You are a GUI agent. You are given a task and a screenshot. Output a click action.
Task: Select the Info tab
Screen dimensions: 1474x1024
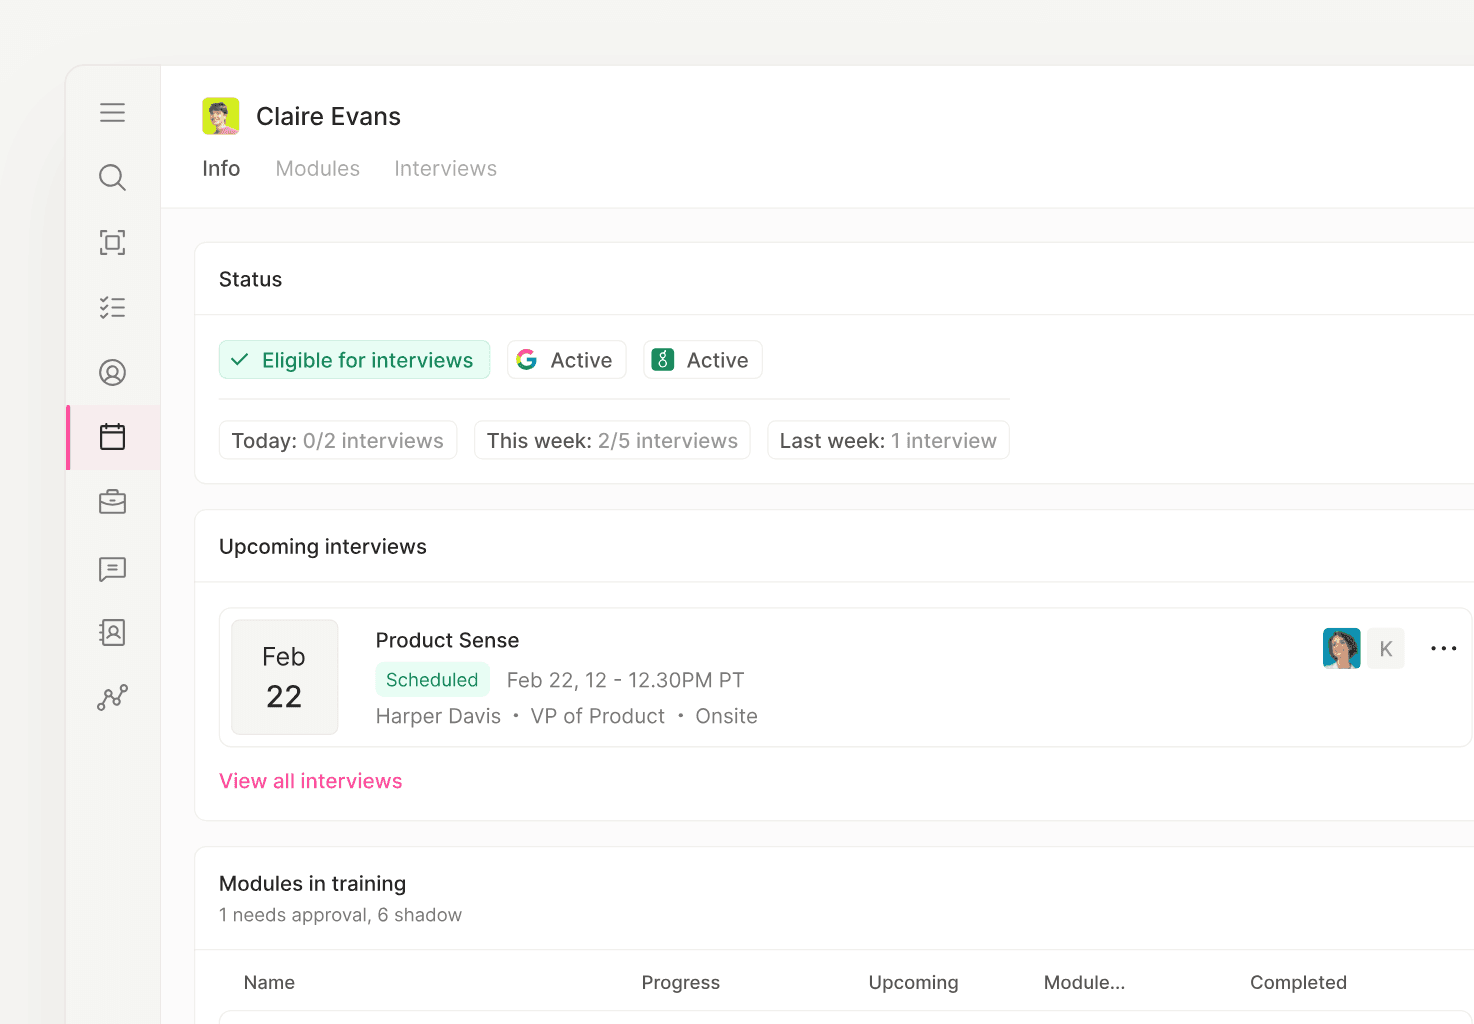click(221, 168)
